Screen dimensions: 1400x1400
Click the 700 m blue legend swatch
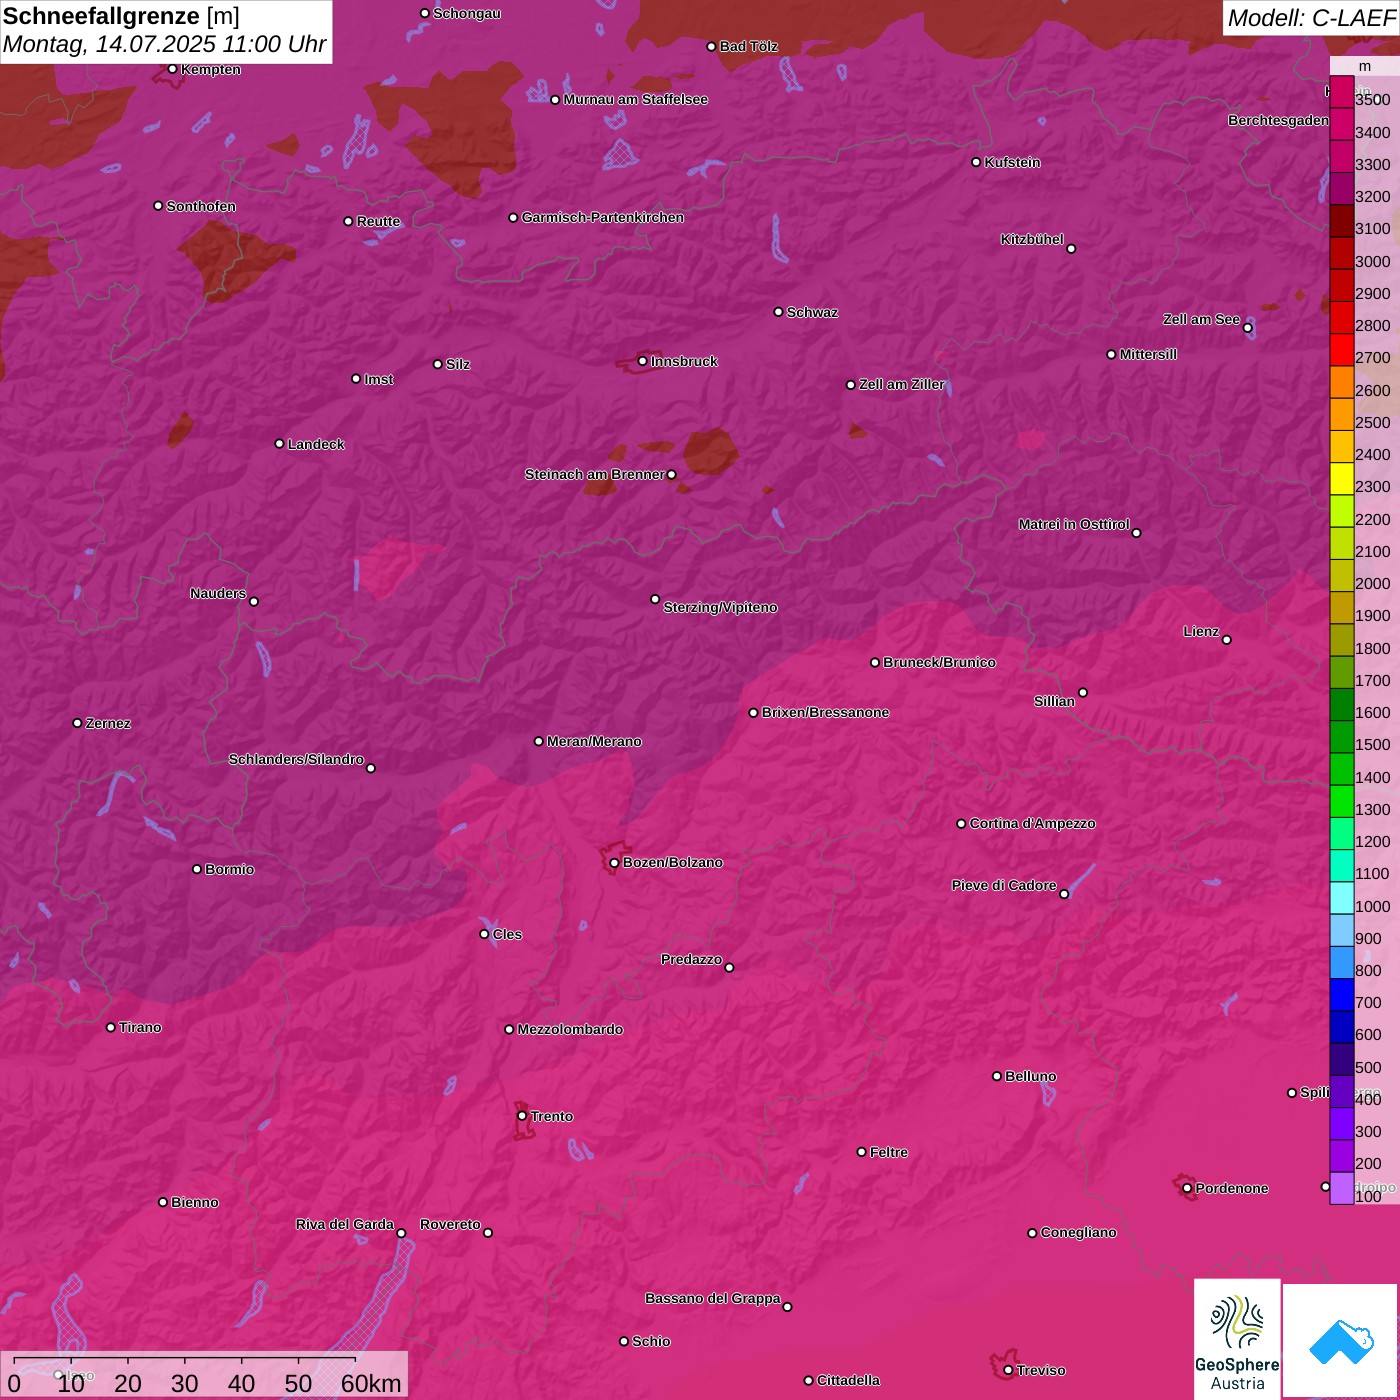1341,994
